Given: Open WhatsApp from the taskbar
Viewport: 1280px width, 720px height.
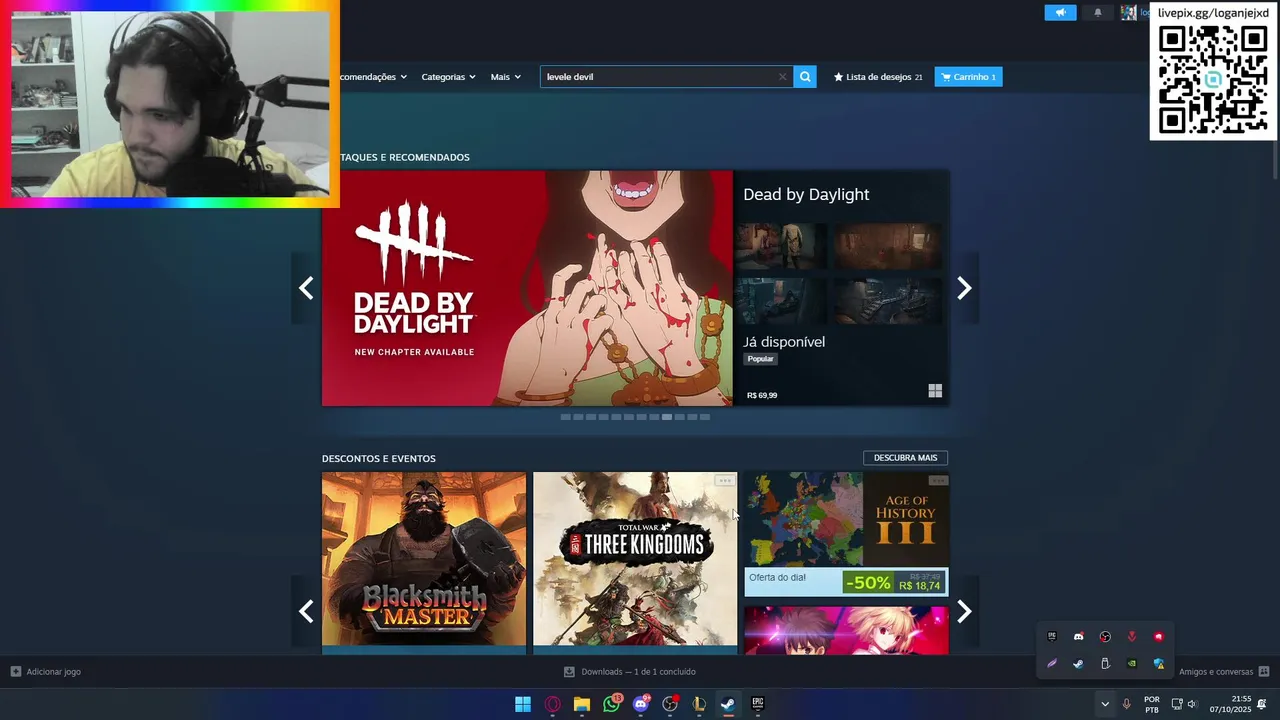Looking at the screenshot, I should [x=612, y=704].
